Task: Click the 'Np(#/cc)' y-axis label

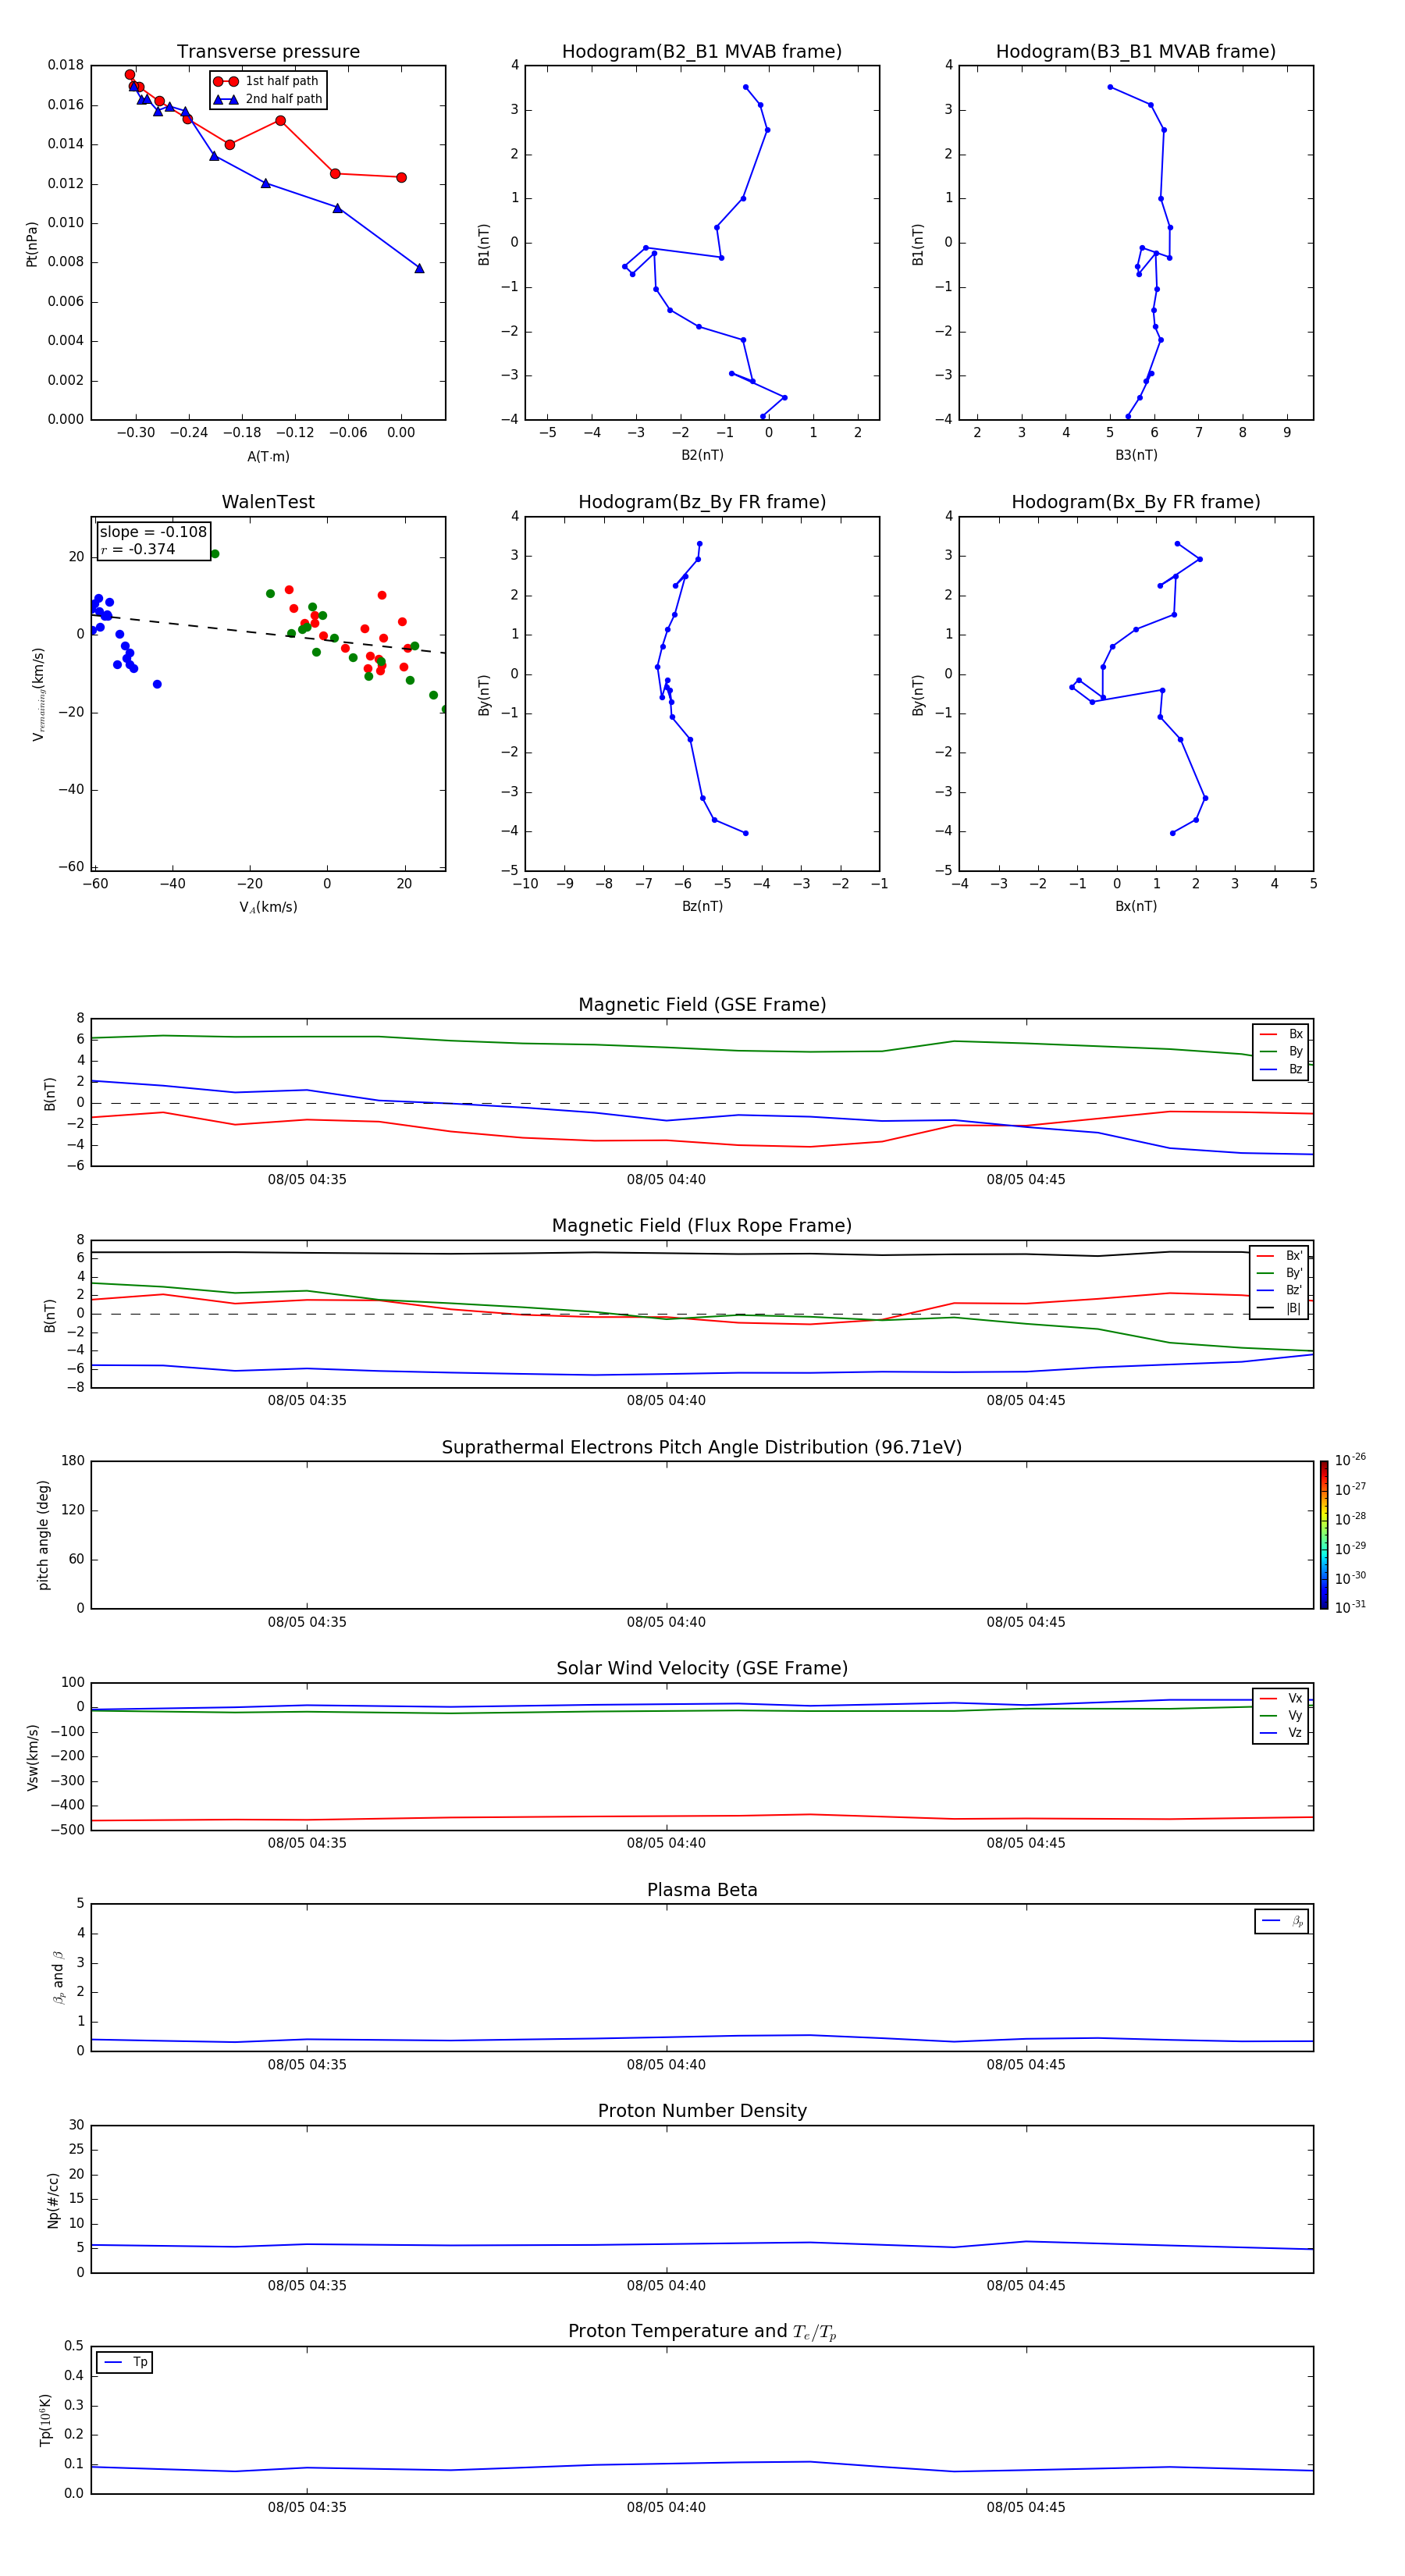Action: tap(53, 2200)
